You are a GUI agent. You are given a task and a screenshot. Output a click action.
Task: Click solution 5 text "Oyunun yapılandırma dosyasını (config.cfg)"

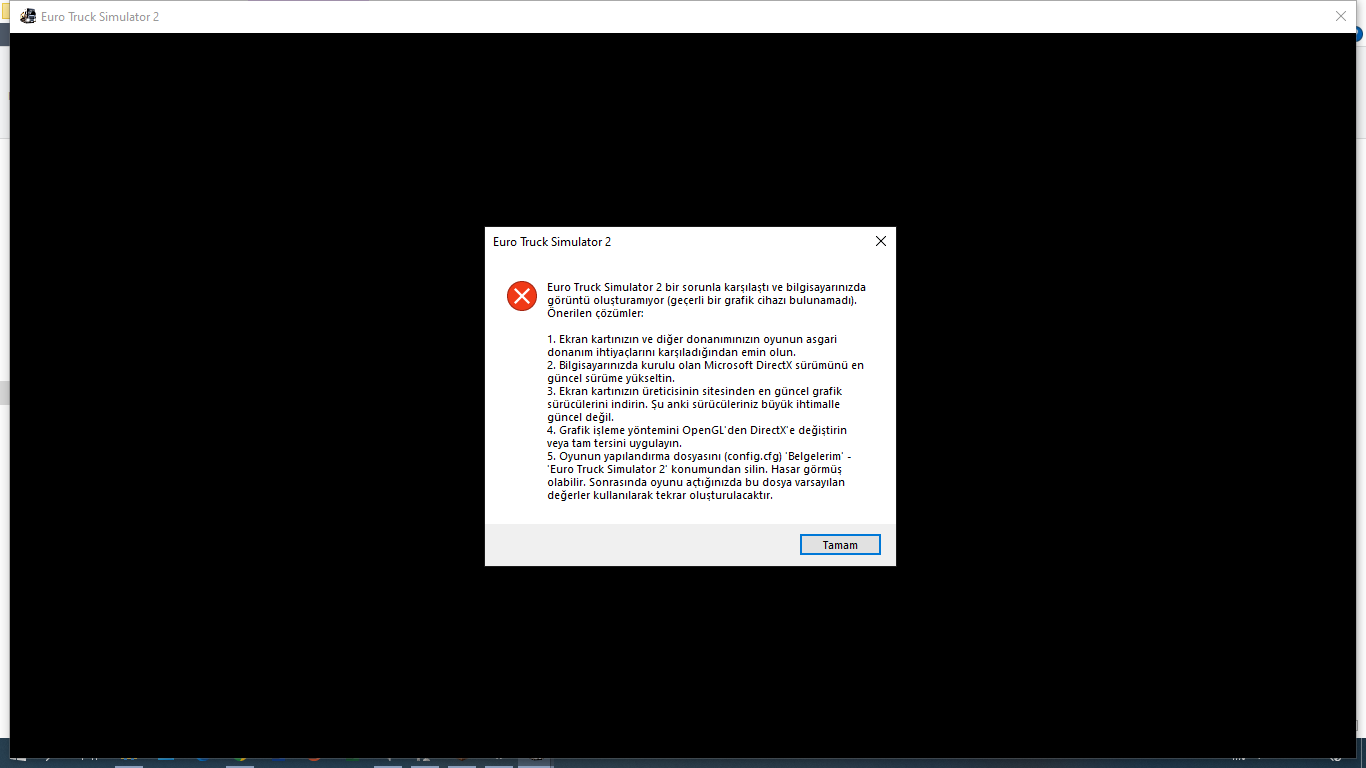pyautogui.click(x=699, y=475)
